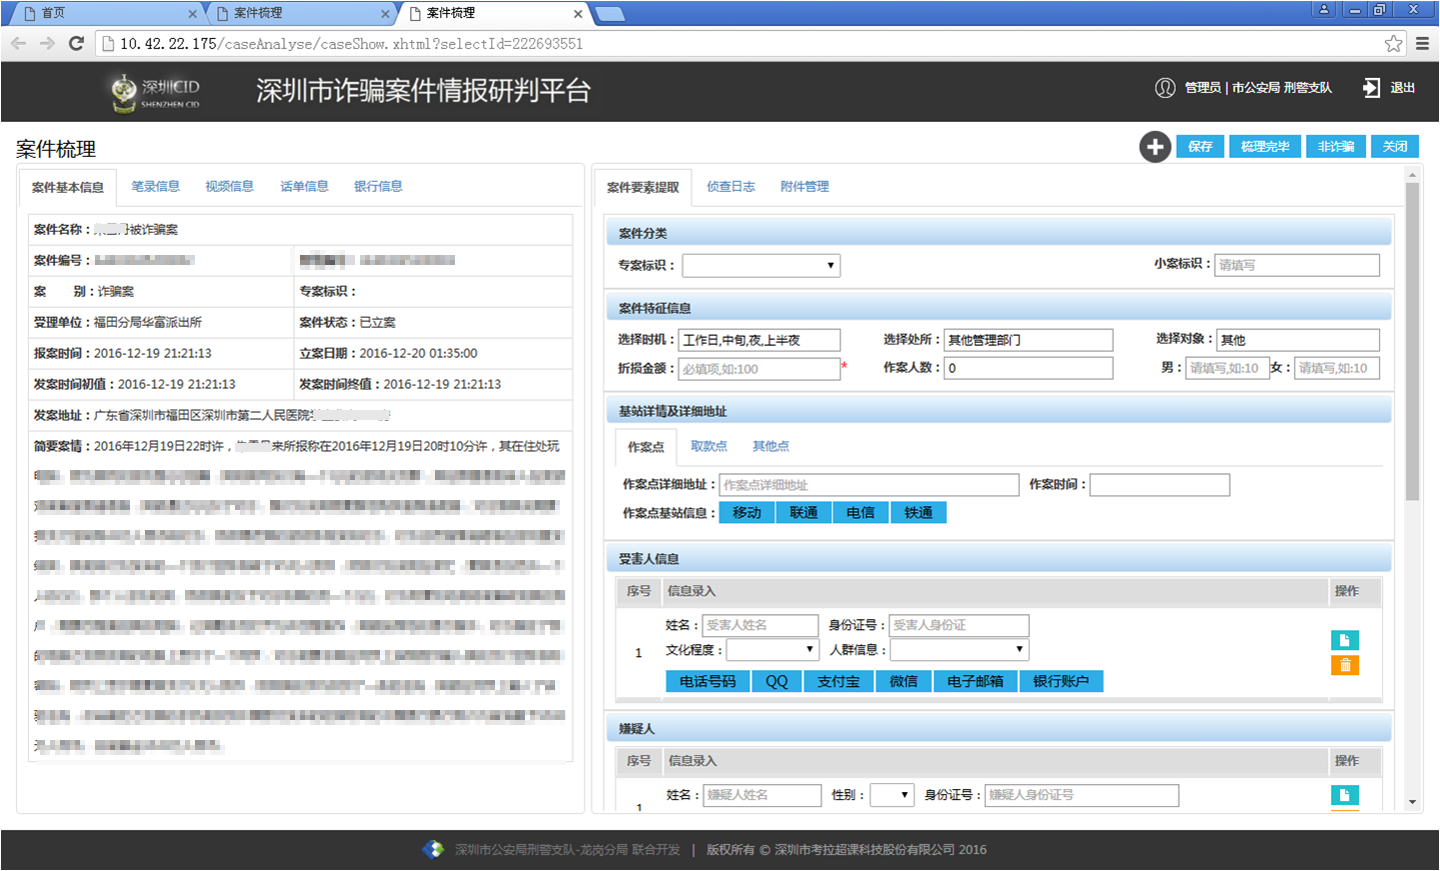The width and height of the screenshot is (1440, 871).
Task: Click the suspect 身份证号 input field
Action: [1082, 795]
